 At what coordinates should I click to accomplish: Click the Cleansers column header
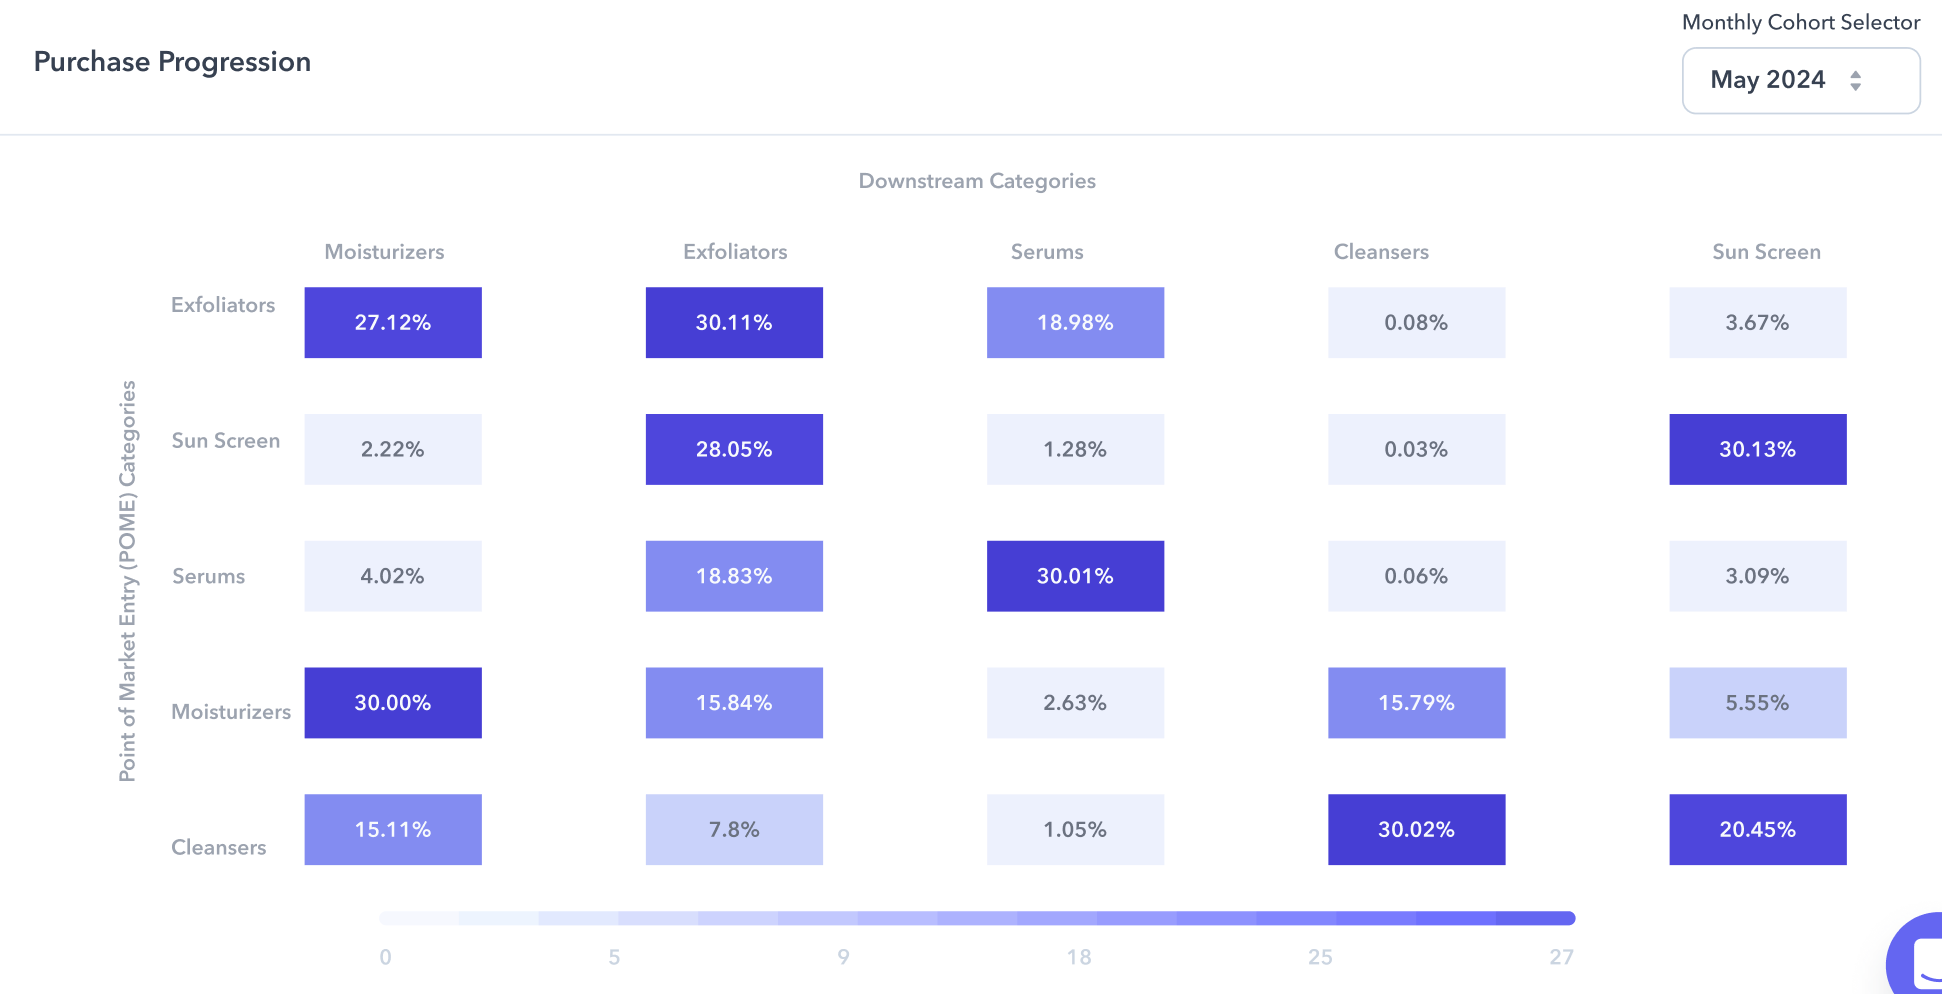pos(1381,252)
